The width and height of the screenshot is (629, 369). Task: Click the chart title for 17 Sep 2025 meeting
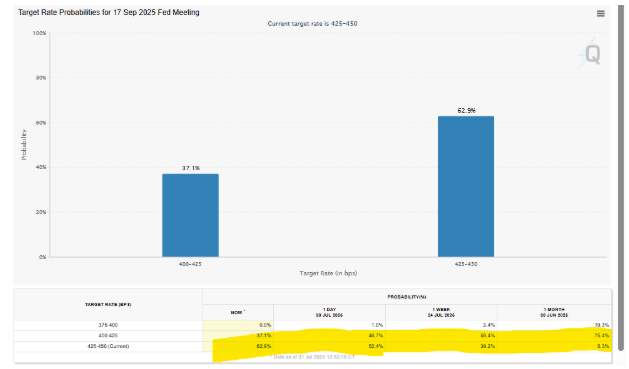point(109,12)
